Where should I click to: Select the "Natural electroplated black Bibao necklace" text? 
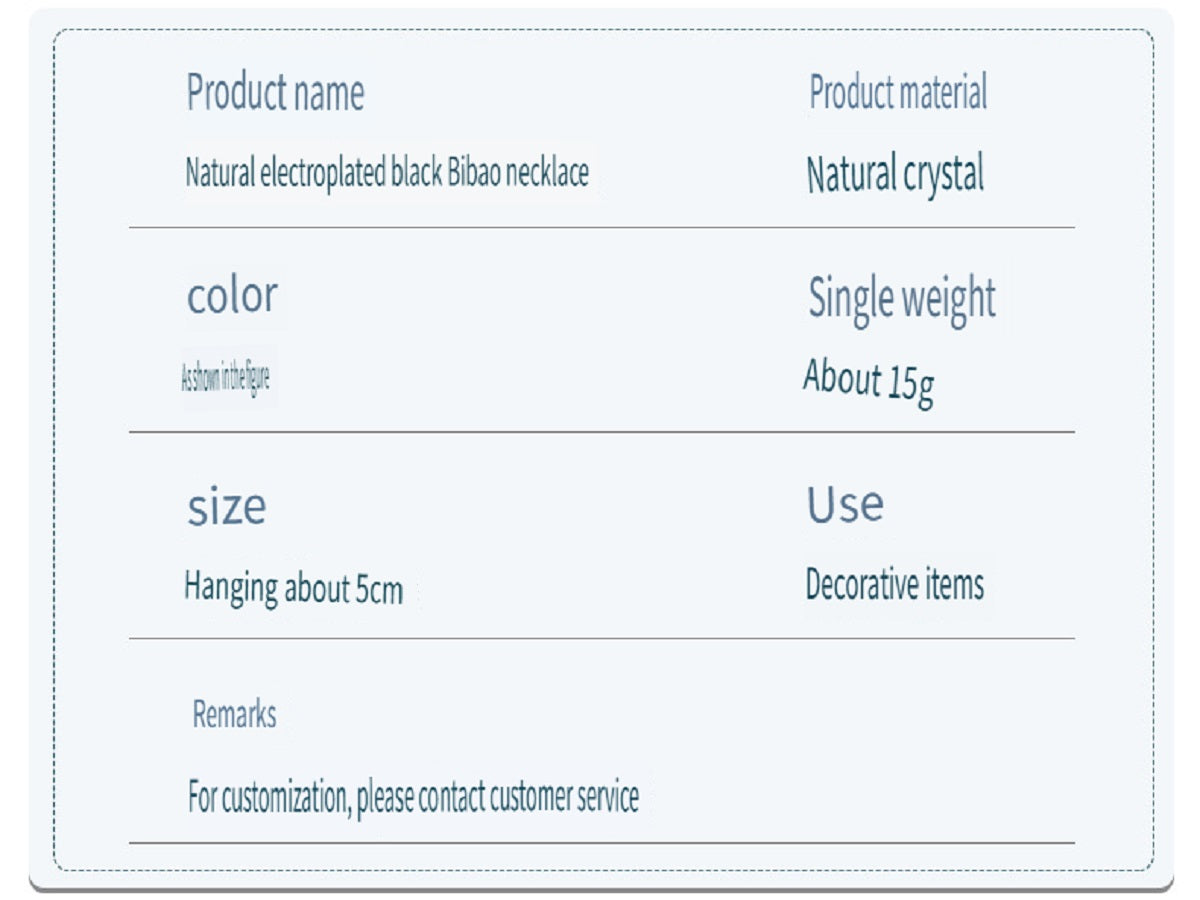tap(387, 173)
